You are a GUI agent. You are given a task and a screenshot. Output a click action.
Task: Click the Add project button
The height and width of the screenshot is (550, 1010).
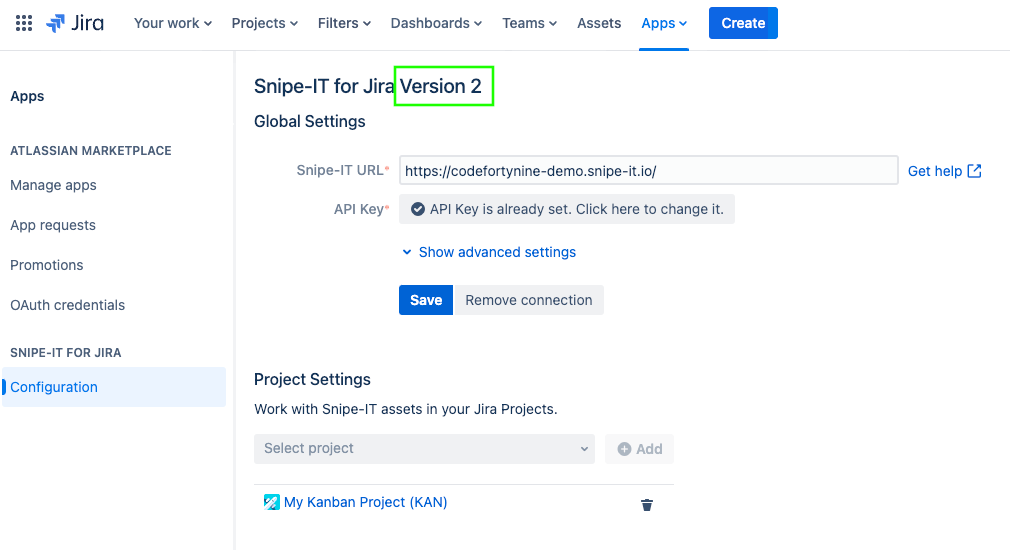click(x=640, y=449)
